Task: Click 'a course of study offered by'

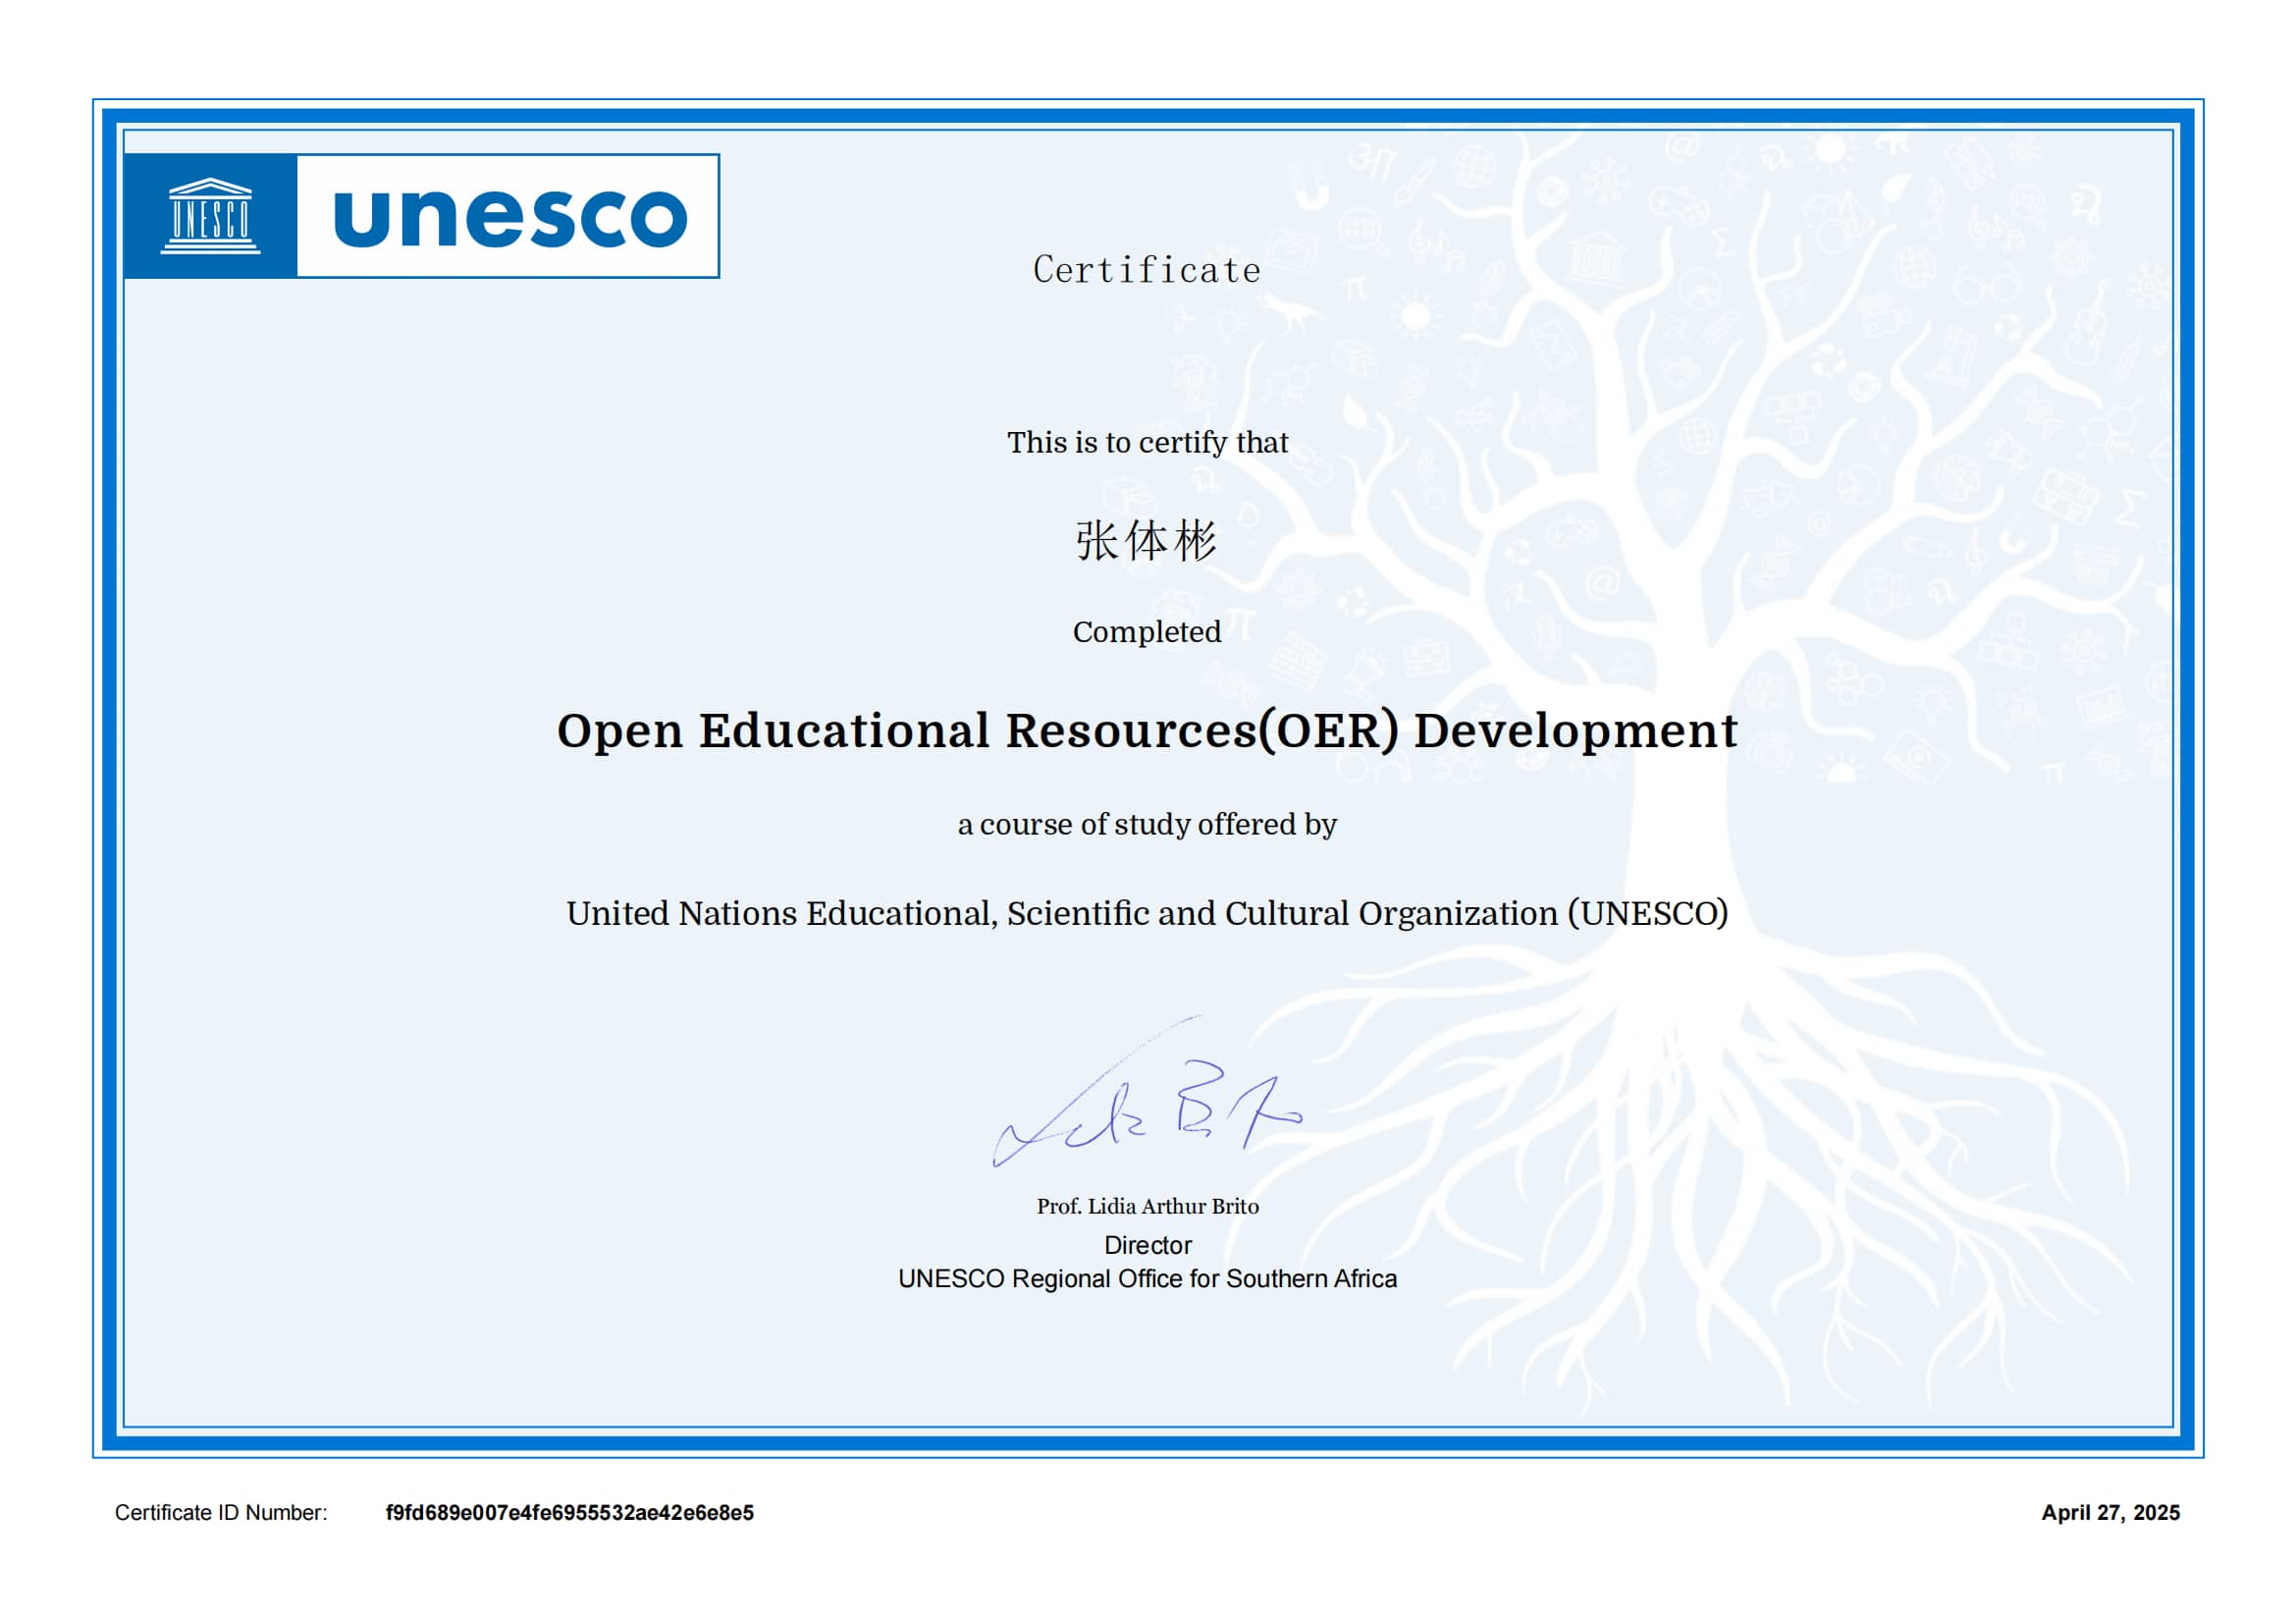Action: click(x=1147, y=825)
